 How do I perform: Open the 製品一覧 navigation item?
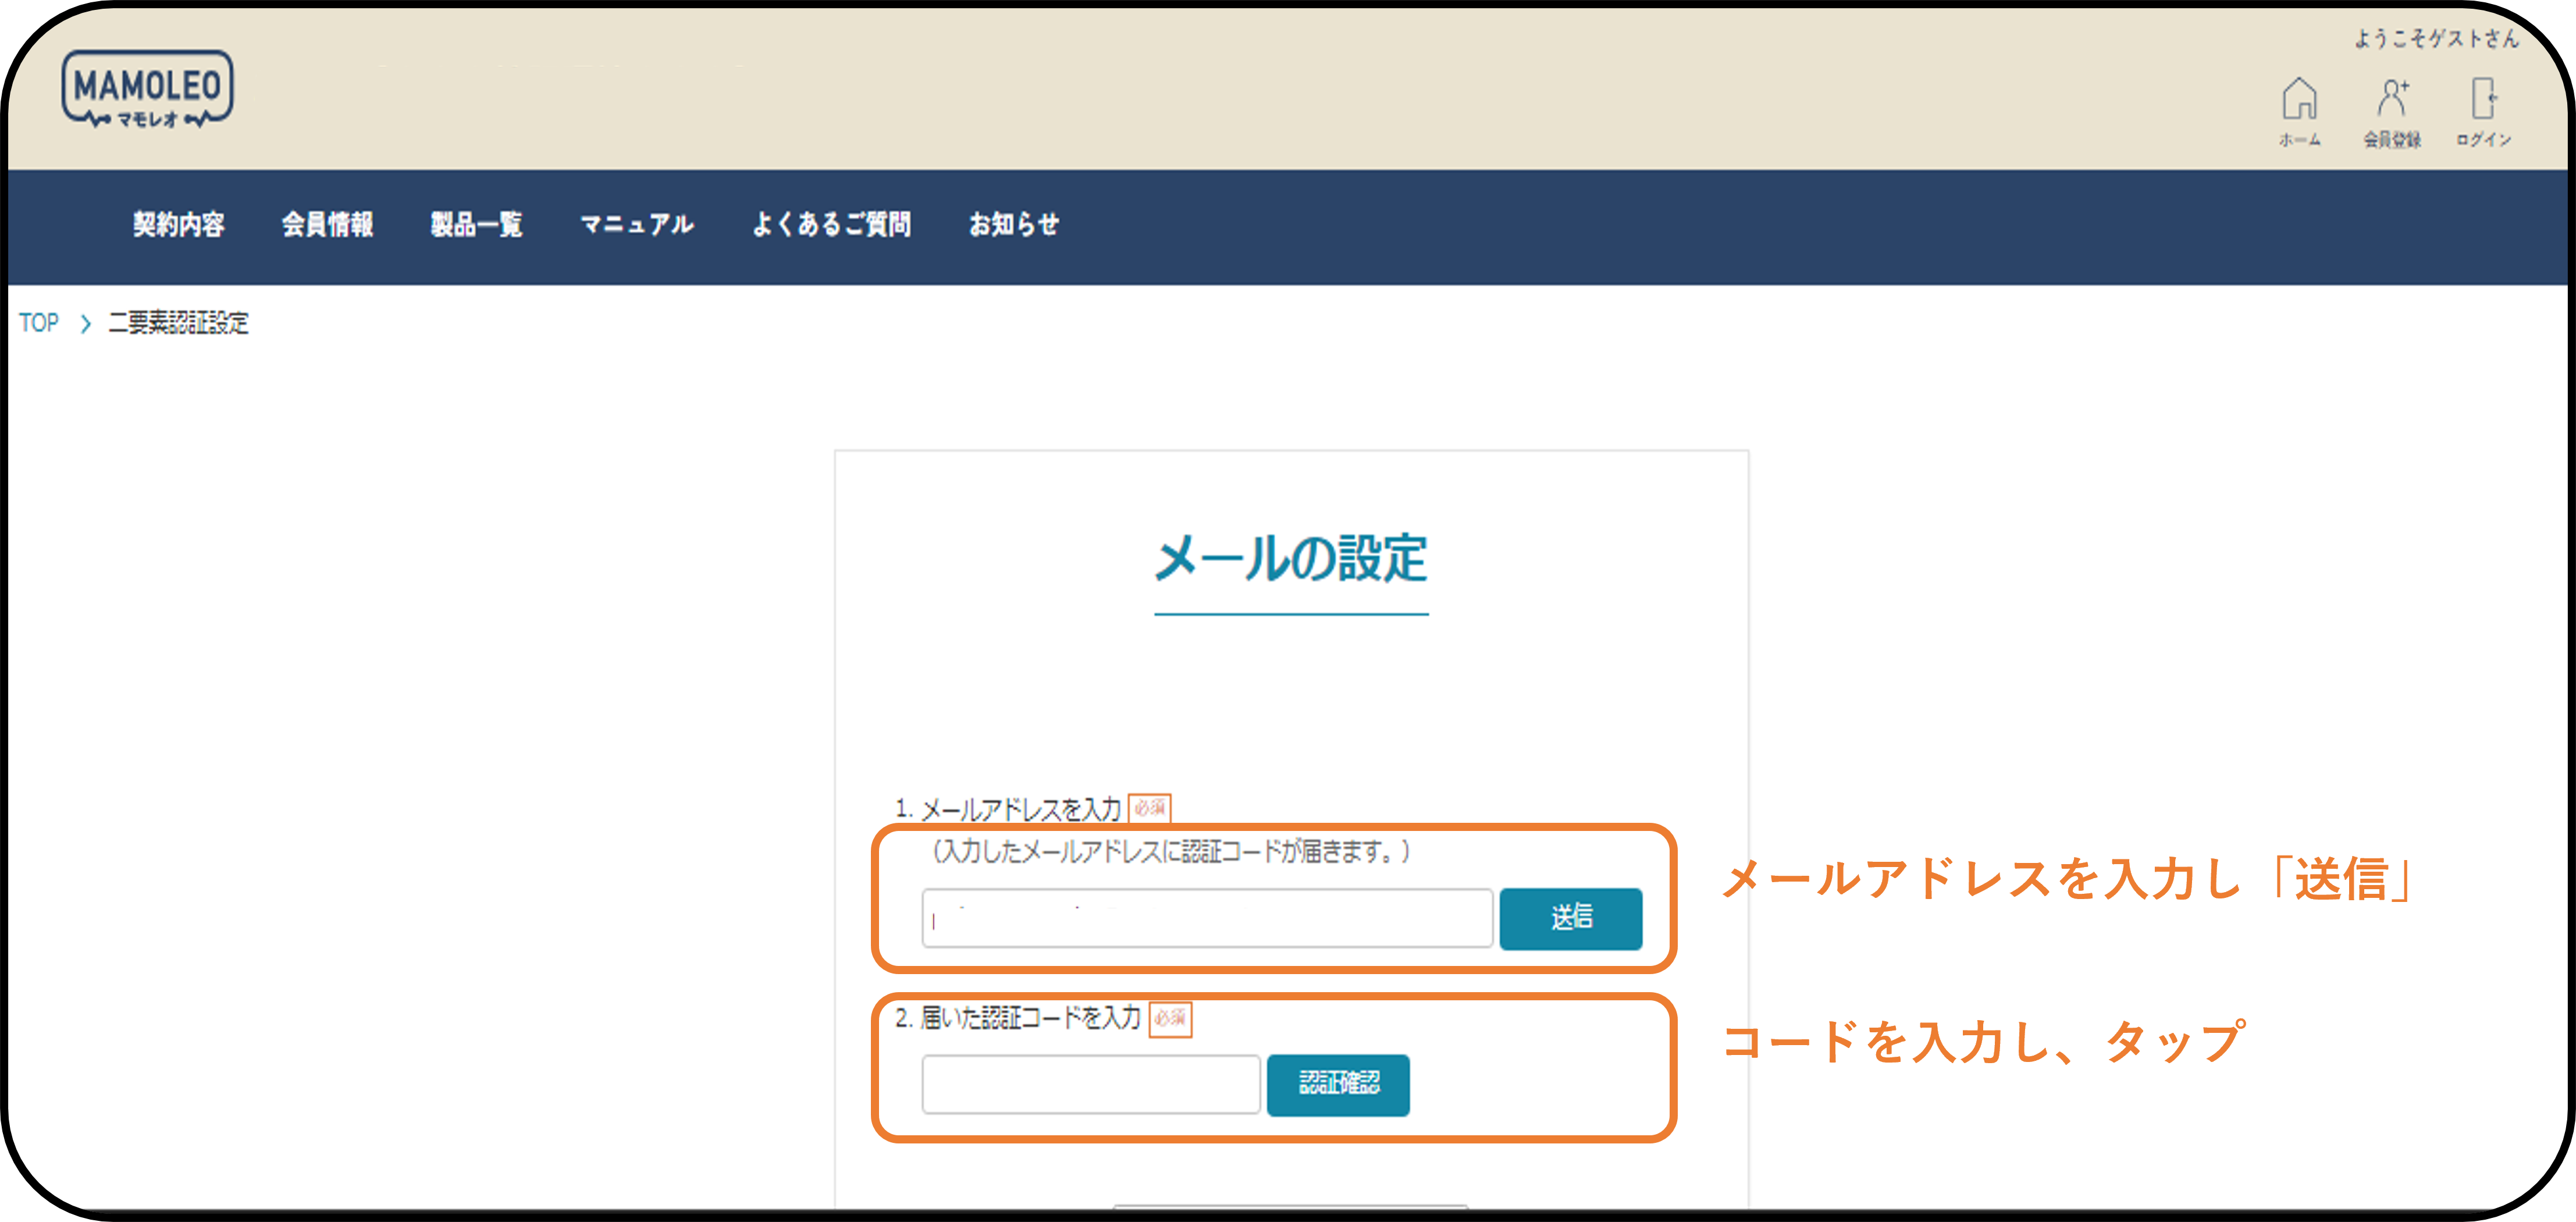coord(476,224)
